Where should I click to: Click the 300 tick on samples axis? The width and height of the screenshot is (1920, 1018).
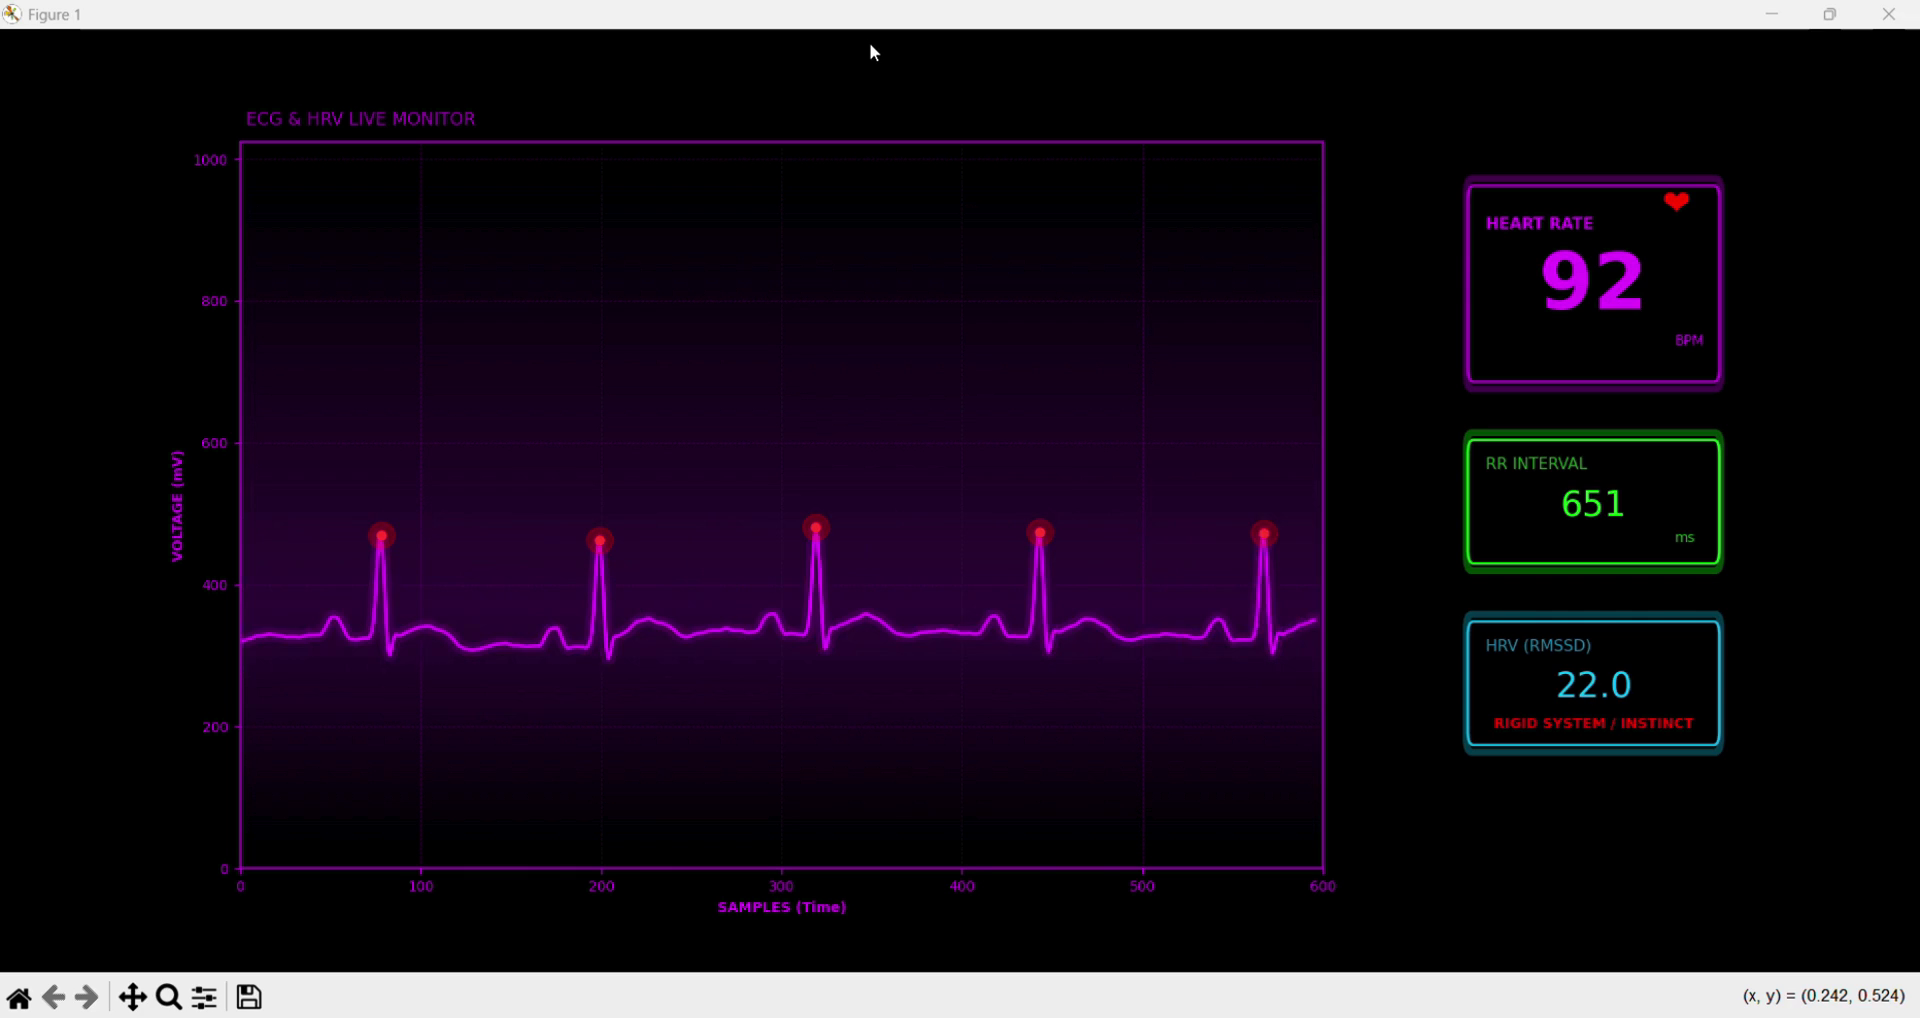[x=782, y=886]
